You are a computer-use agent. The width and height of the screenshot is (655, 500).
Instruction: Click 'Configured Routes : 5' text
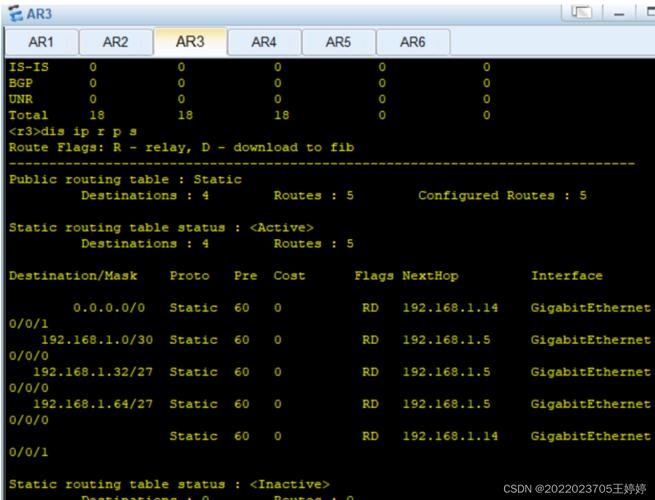pos(502,195)
